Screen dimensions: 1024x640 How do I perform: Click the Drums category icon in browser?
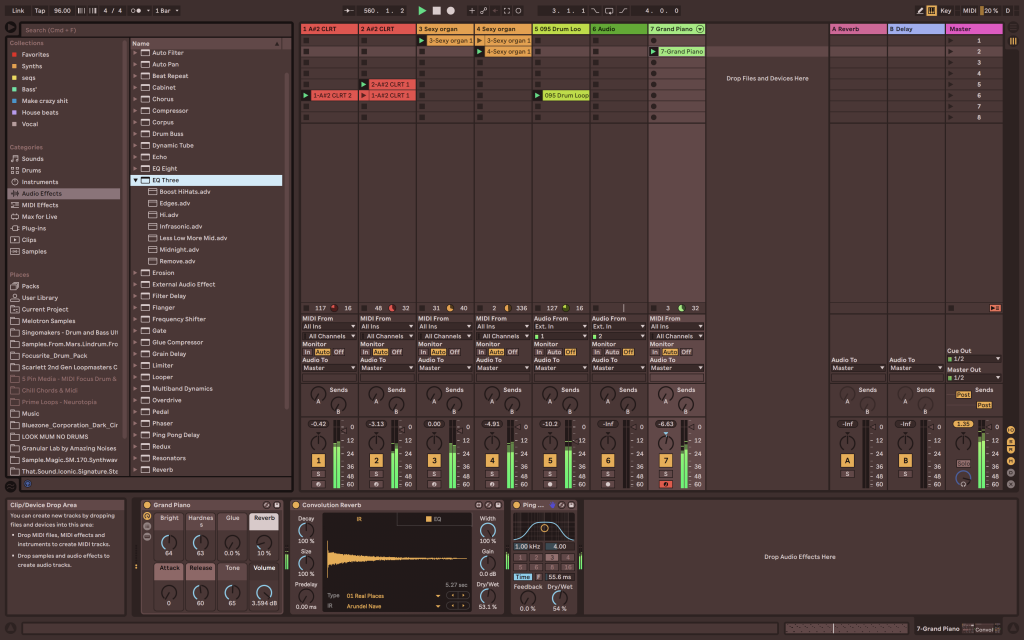pos(14,170)
